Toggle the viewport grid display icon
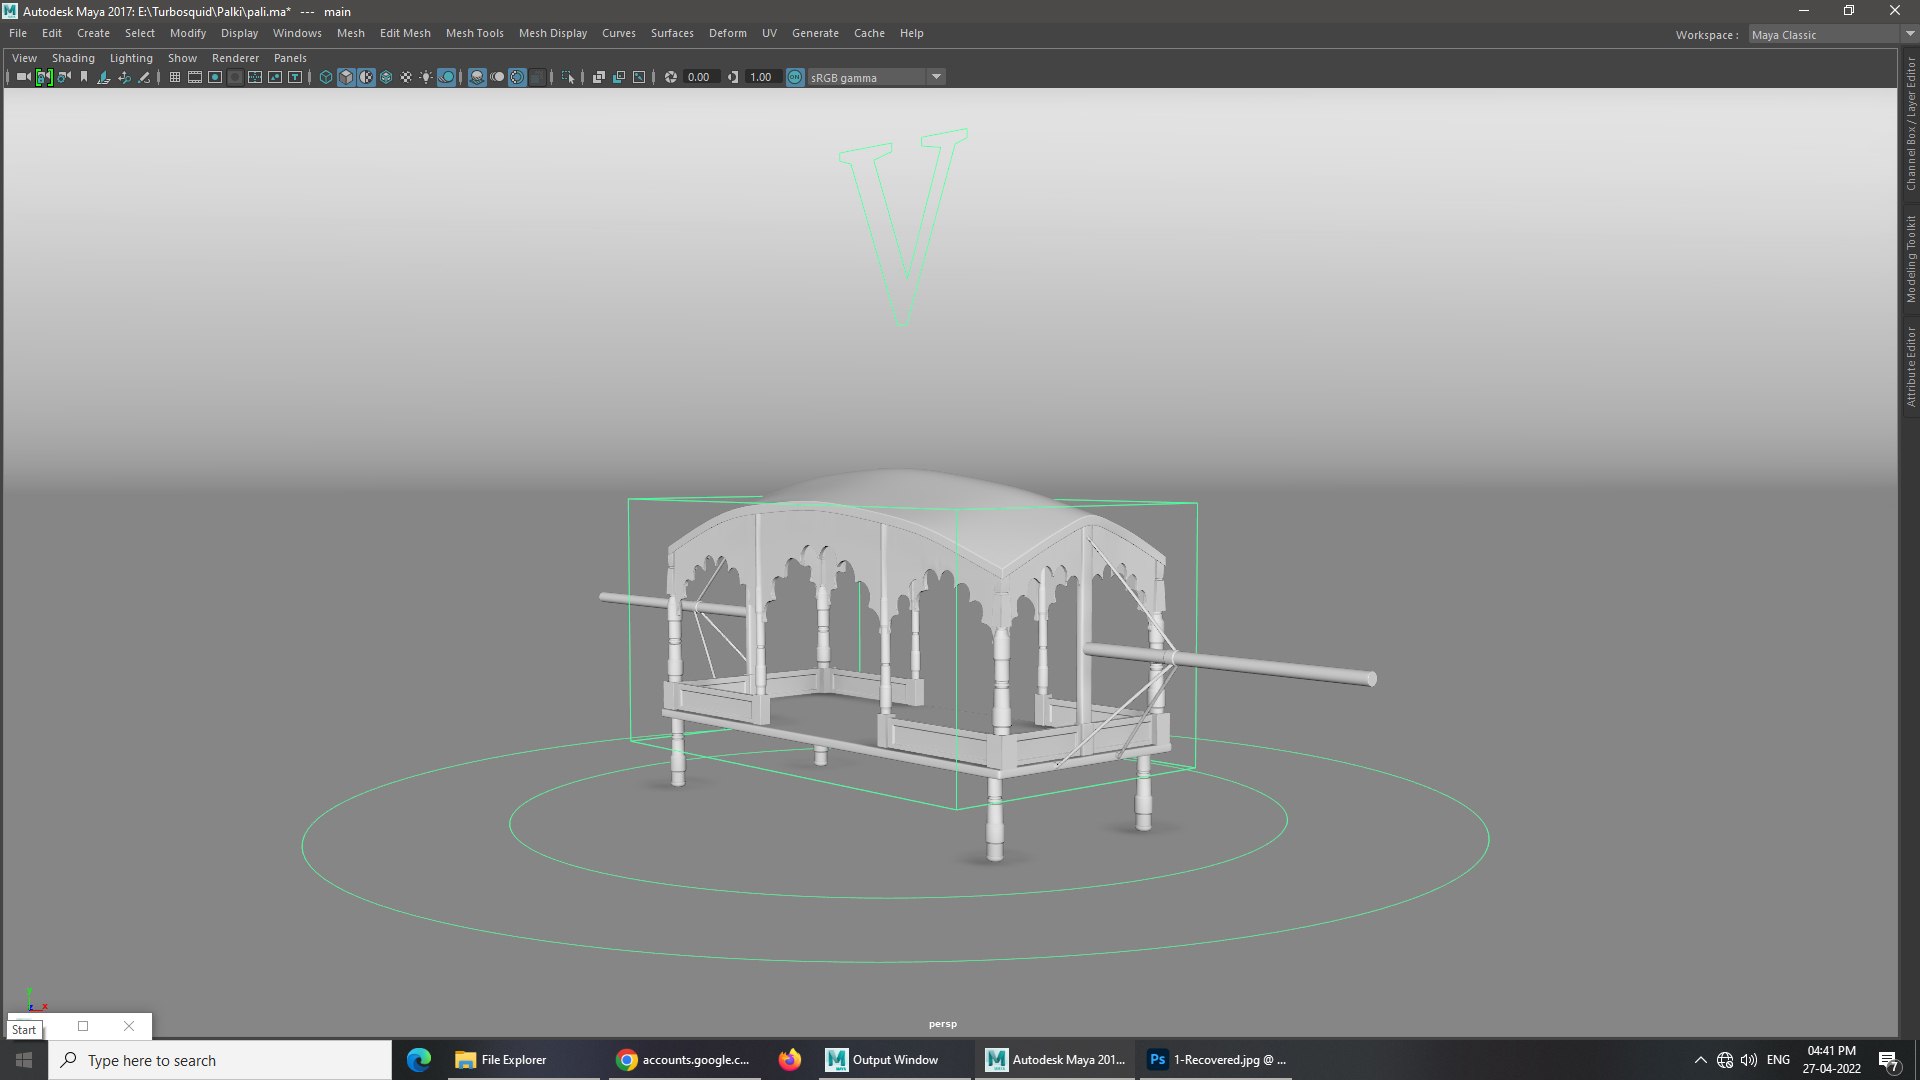This screenshot has height=1080, width=1920. [x=175, y=77]
